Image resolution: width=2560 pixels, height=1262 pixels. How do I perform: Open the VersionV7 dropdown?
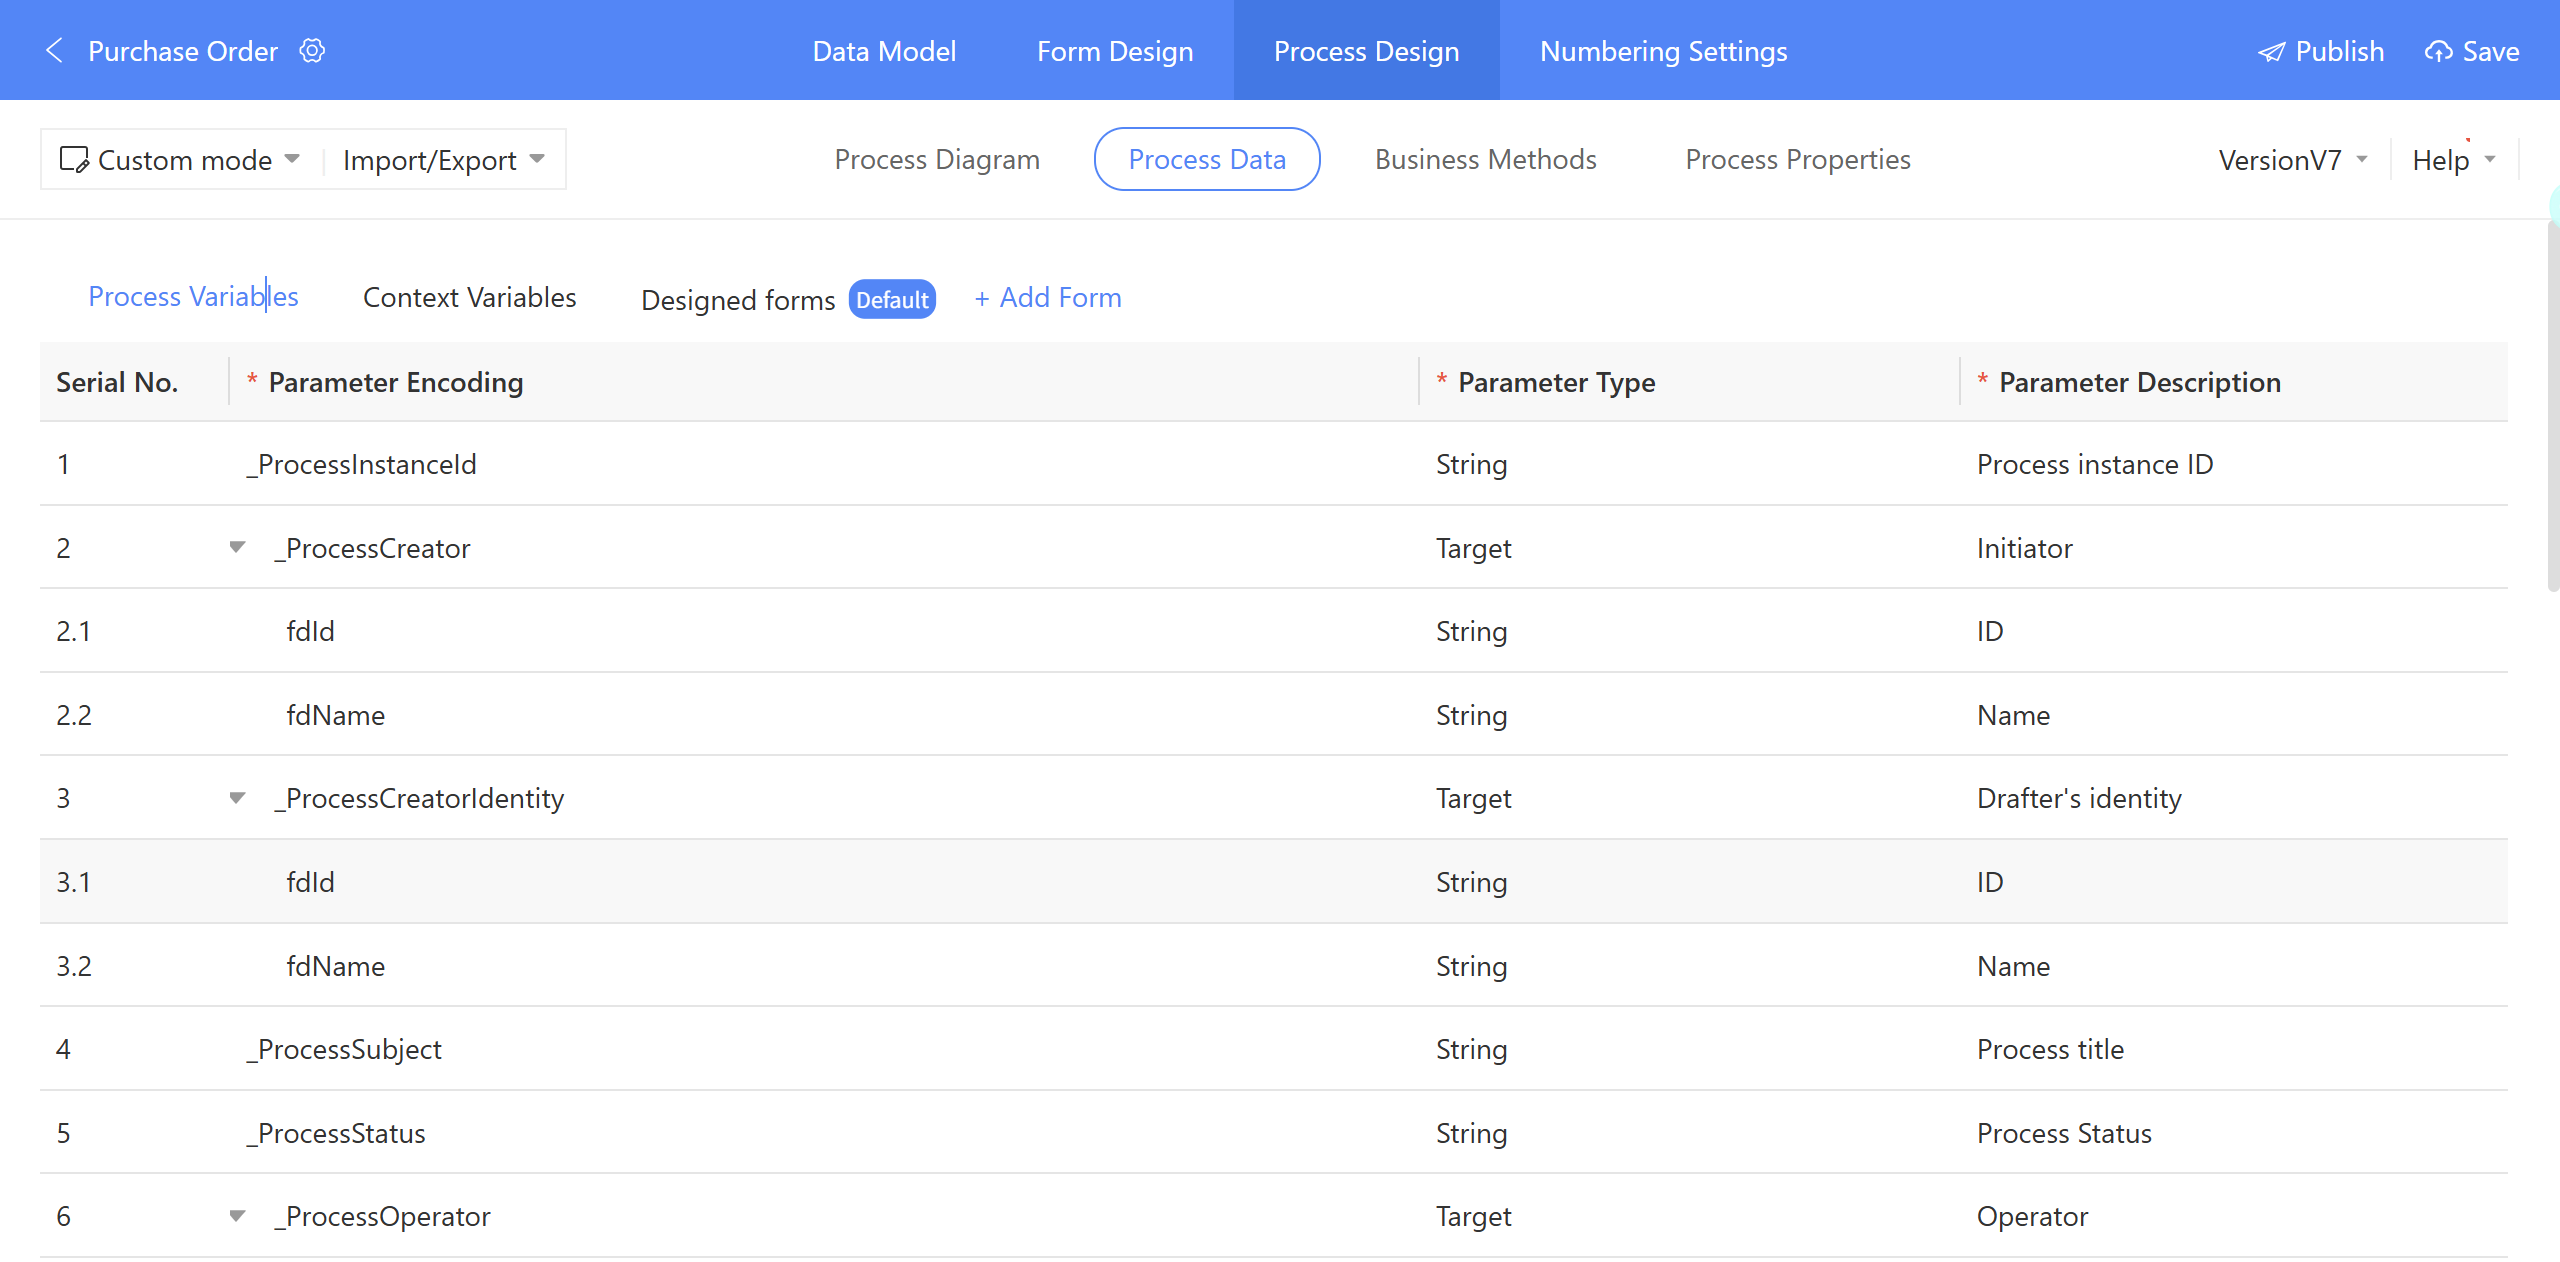(x=2292, y=160)
